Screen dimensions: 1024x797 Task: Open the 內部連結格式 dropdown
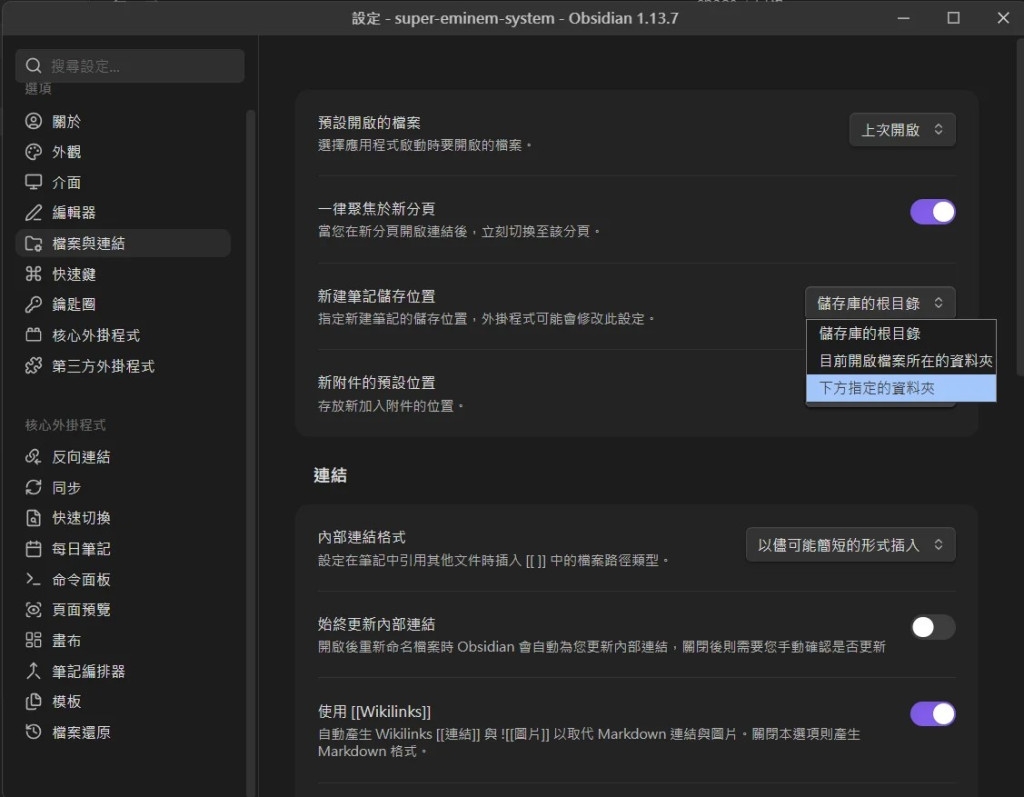[850, 545]
